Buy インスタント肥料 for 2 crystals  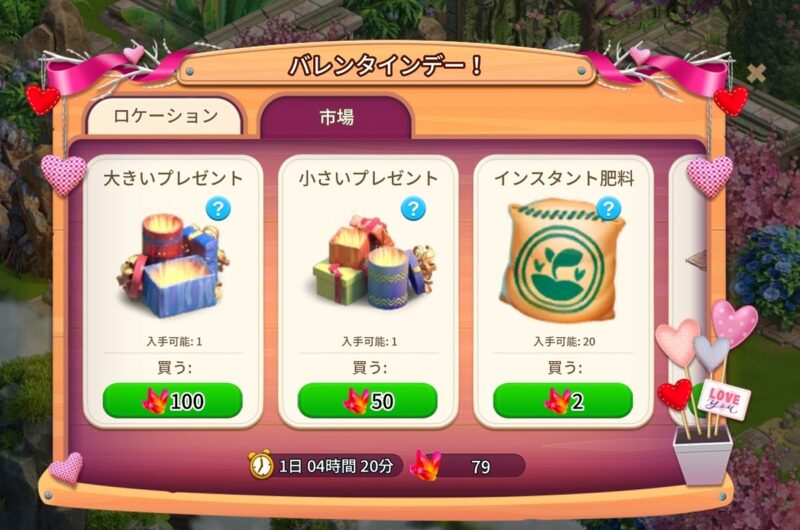click(x=563, y=401)
